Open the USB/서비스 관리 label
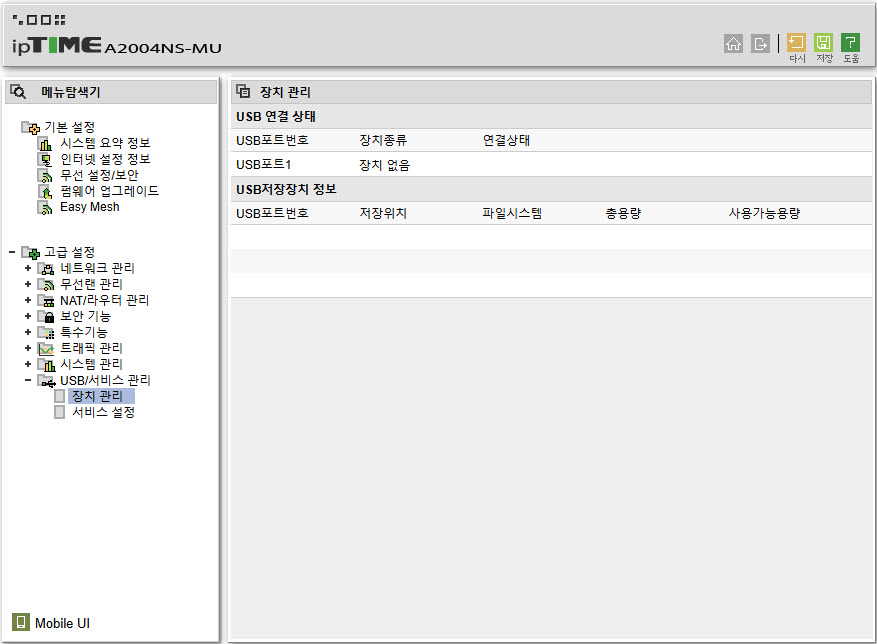The height and width of the screenshot is (644, 877). pyautogui.click(x=105, y=380)
